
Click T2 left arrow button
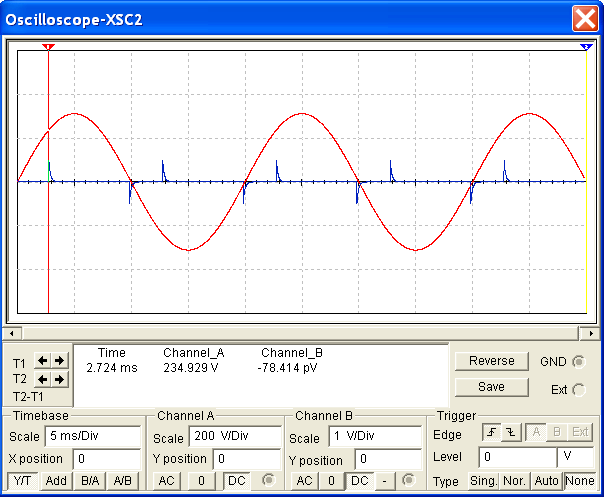(x=43, y=379)
